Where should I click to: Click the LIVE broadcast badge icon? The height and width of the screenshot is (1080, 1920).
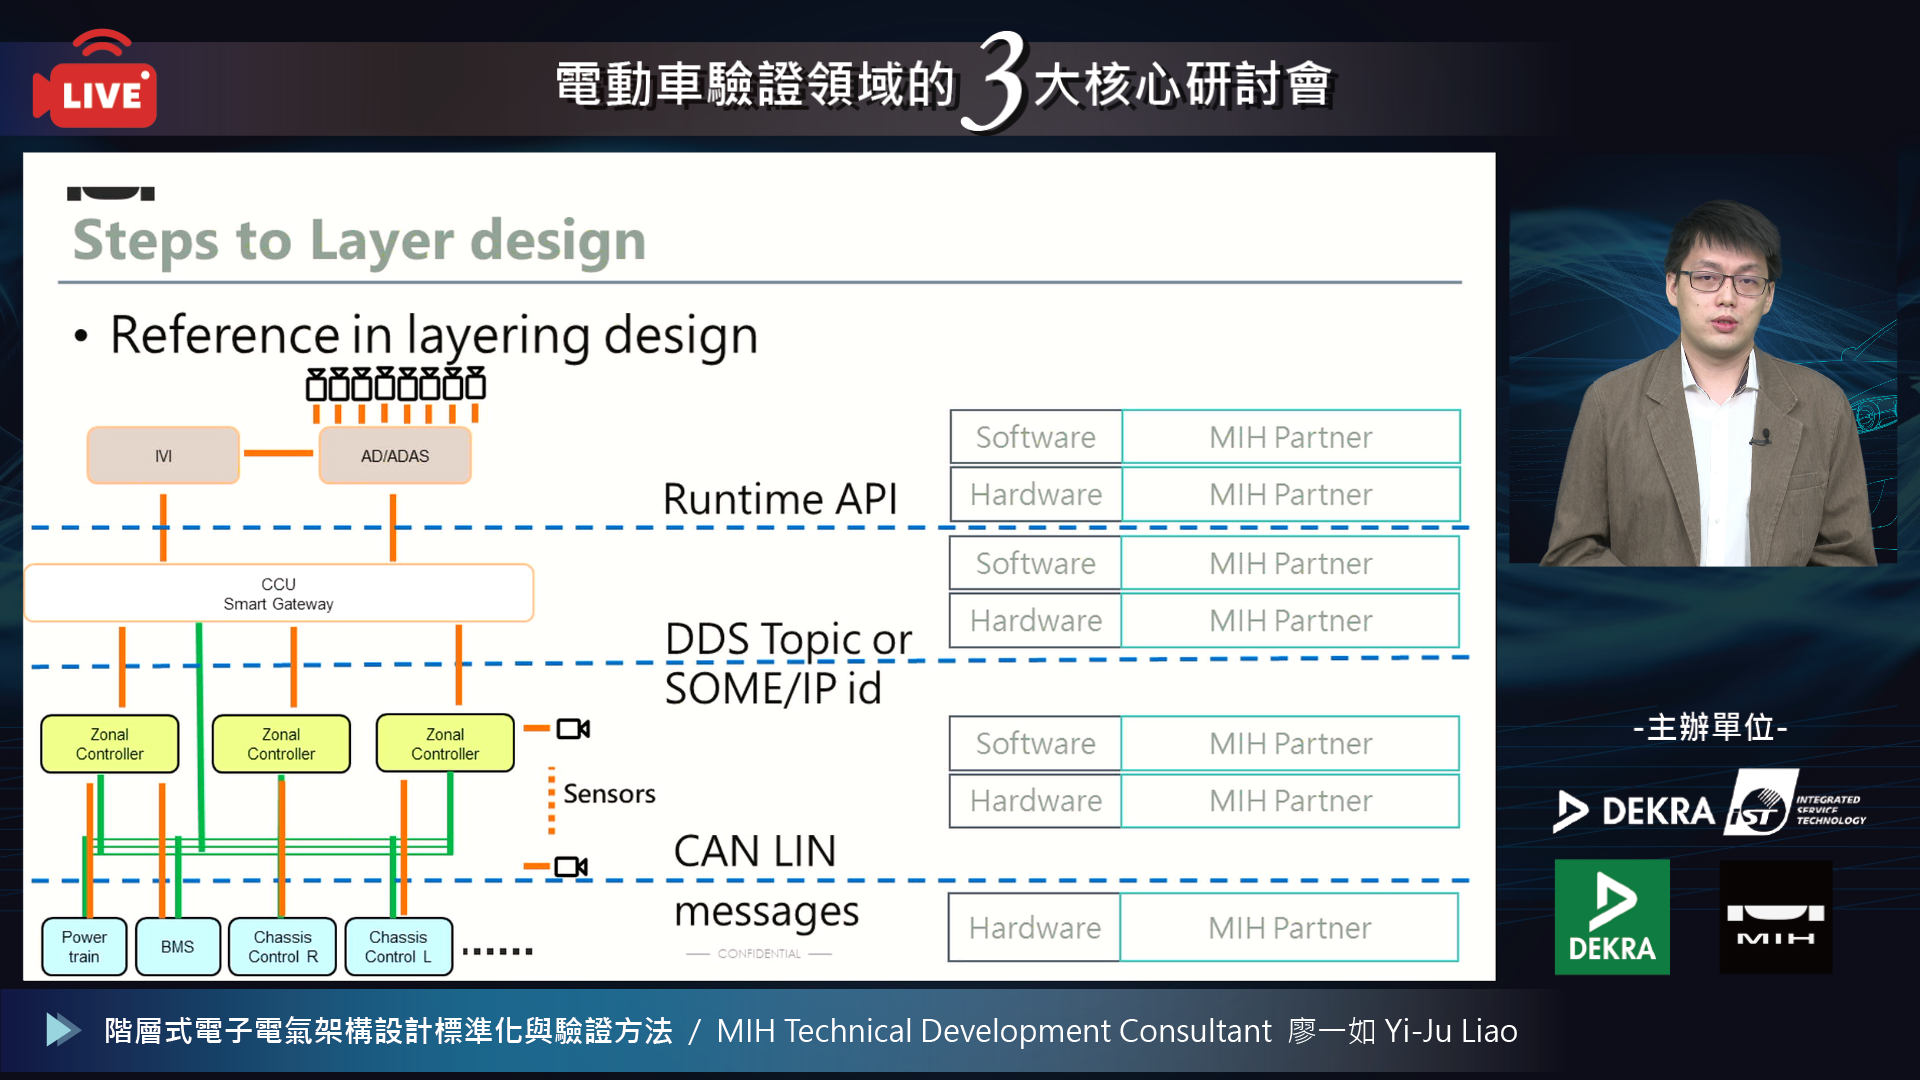point(95,80)
